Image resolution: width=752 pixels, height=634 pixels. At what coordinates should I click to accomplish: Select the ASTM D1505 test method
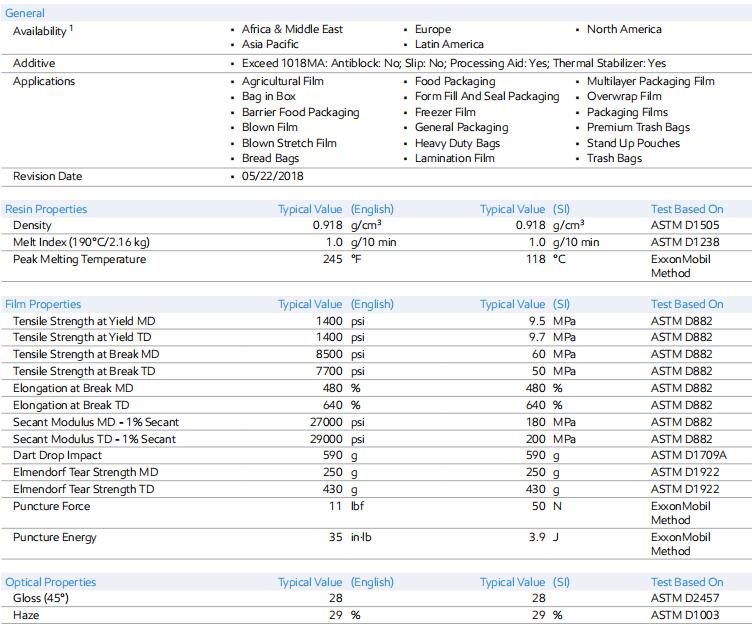tap(685, 225)
